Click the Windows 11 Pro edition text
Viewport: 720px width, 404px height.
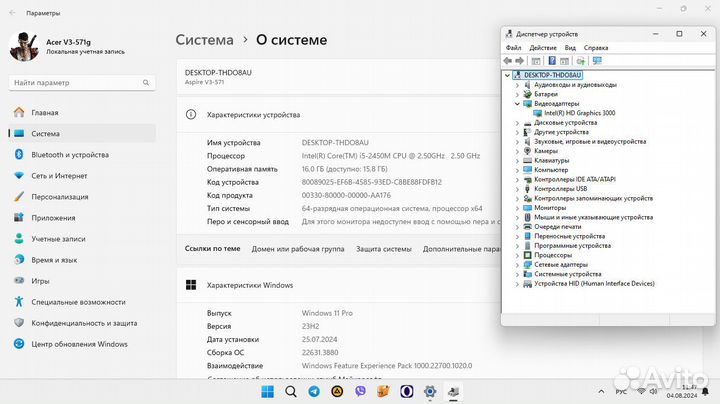[x=327, y=313]
